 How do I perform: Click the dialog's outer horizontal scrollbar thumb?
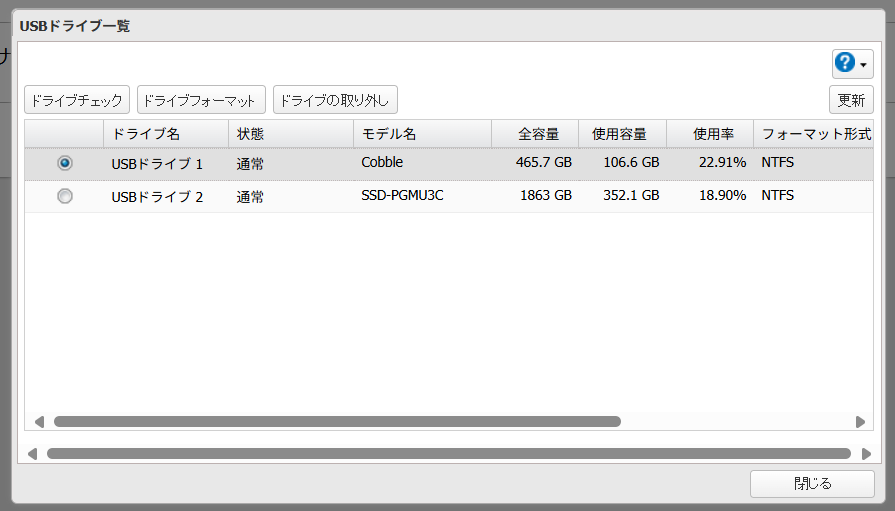[x=449, y=454]
